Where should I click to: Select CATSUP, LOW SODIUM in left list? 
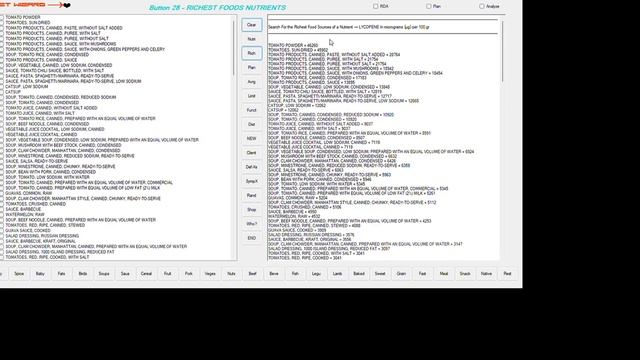pos(27,87)
